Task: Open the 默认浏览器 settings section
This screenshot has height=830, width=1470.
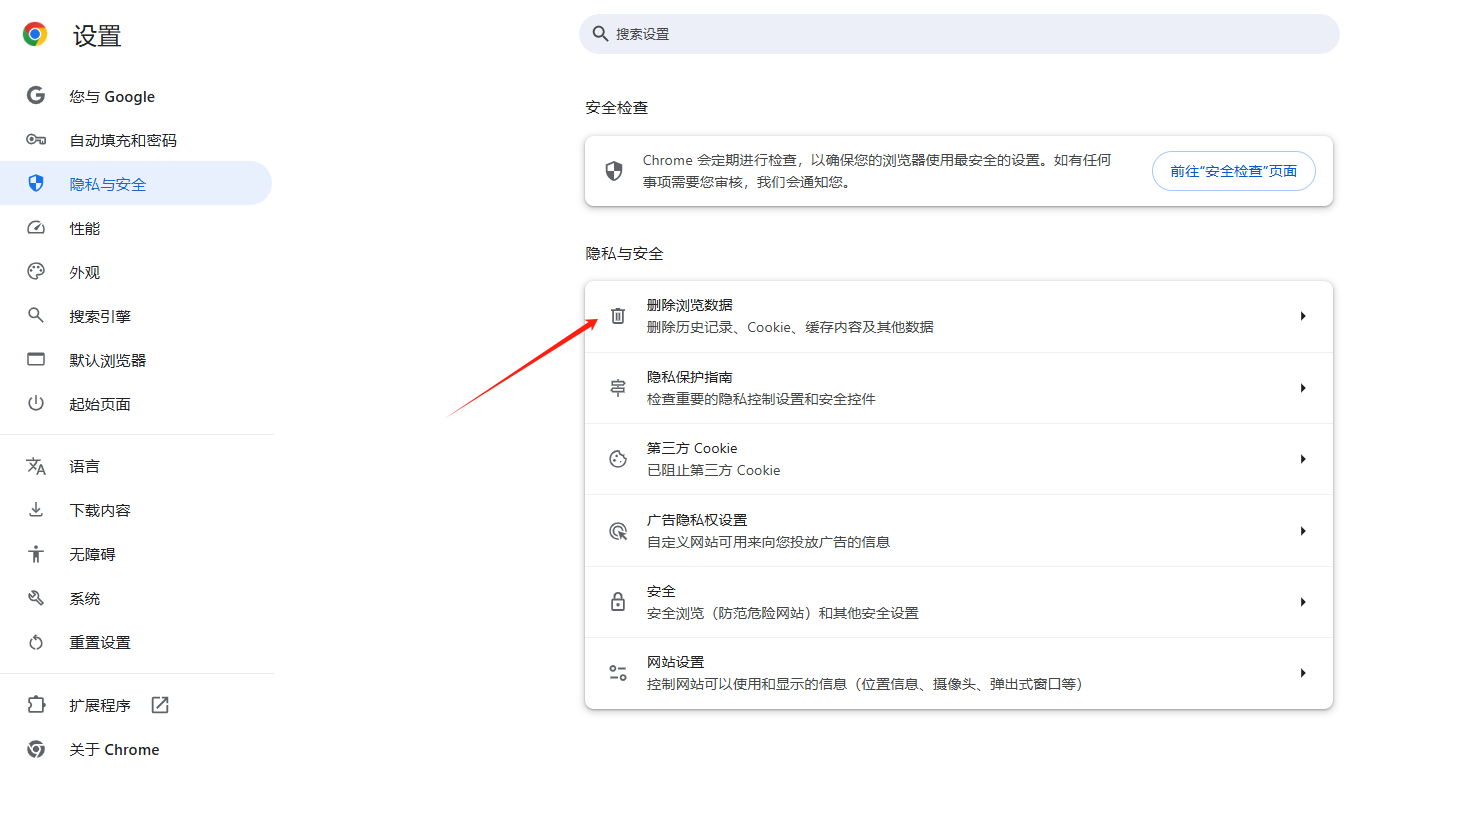Action: [136, 360]
